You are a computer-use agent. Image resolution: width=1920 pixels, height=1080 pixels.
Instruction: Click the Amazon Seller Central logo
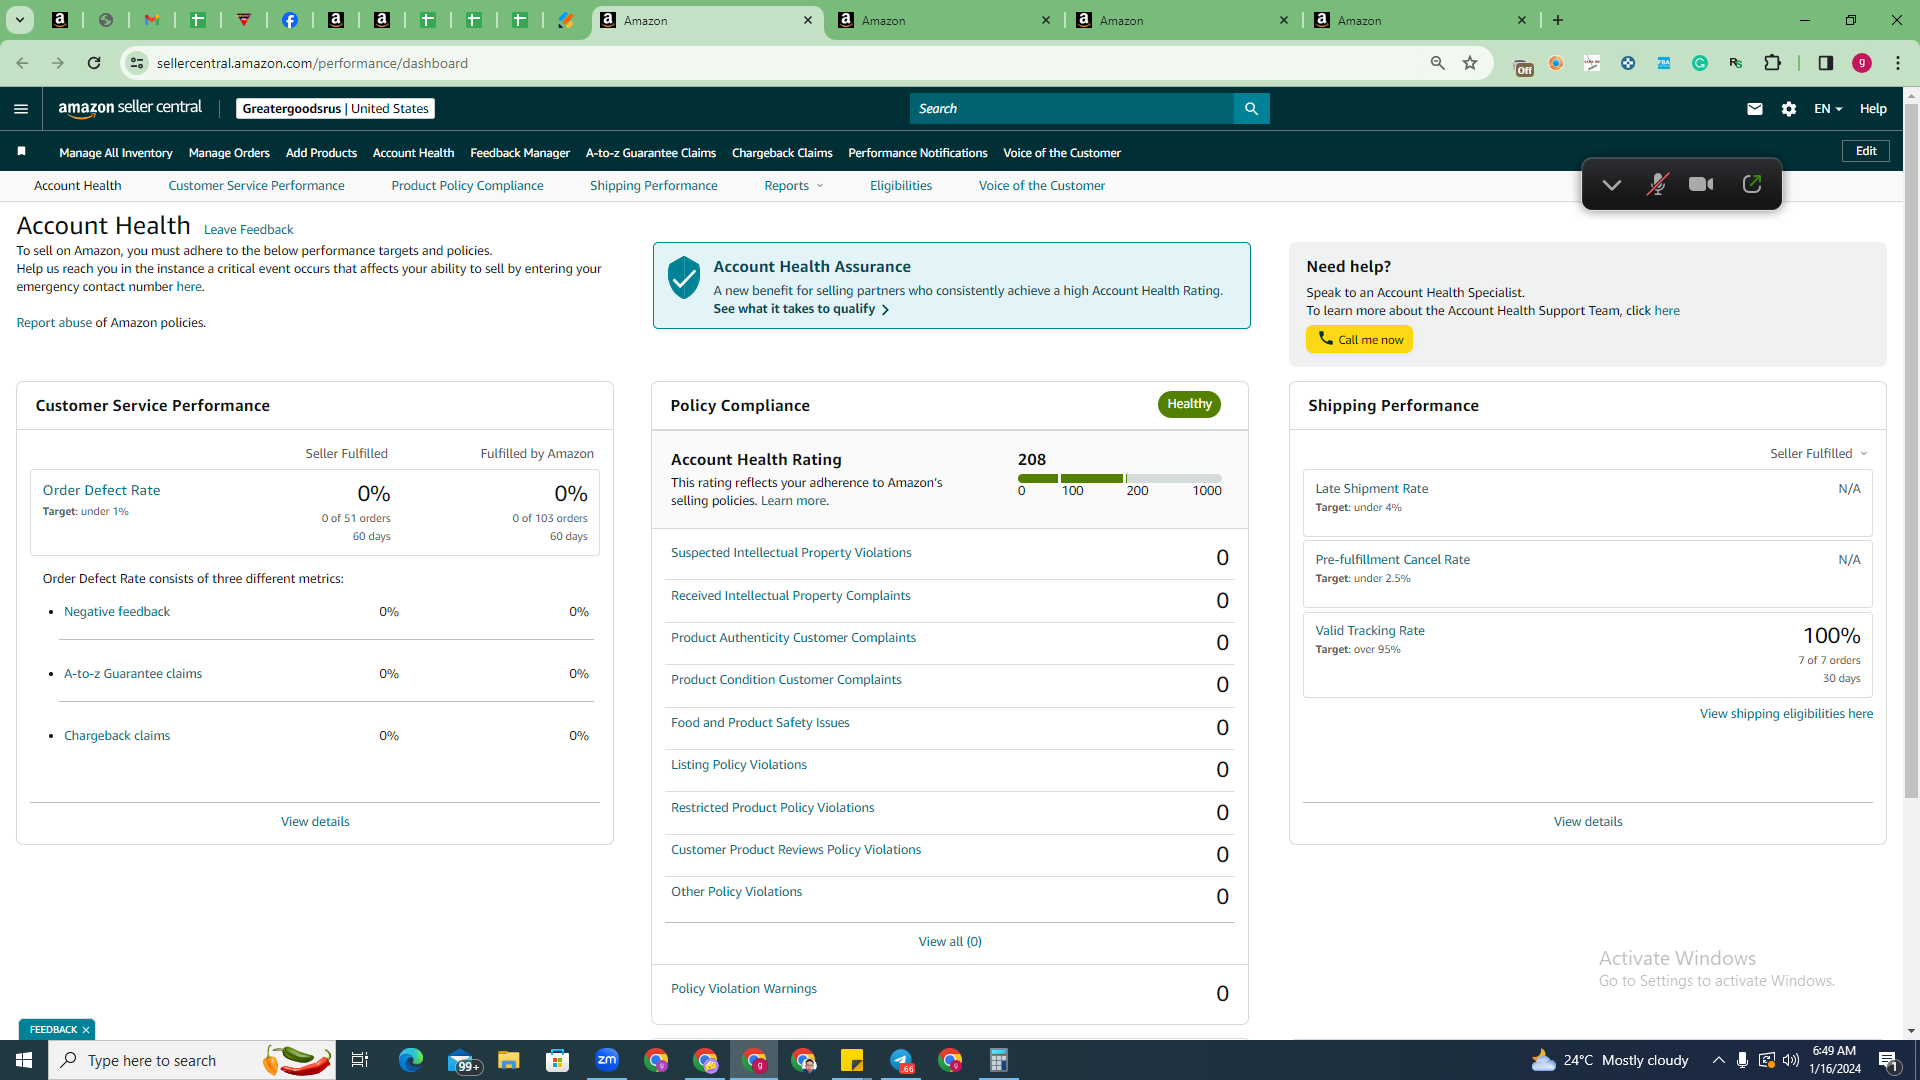click(130, 108)
